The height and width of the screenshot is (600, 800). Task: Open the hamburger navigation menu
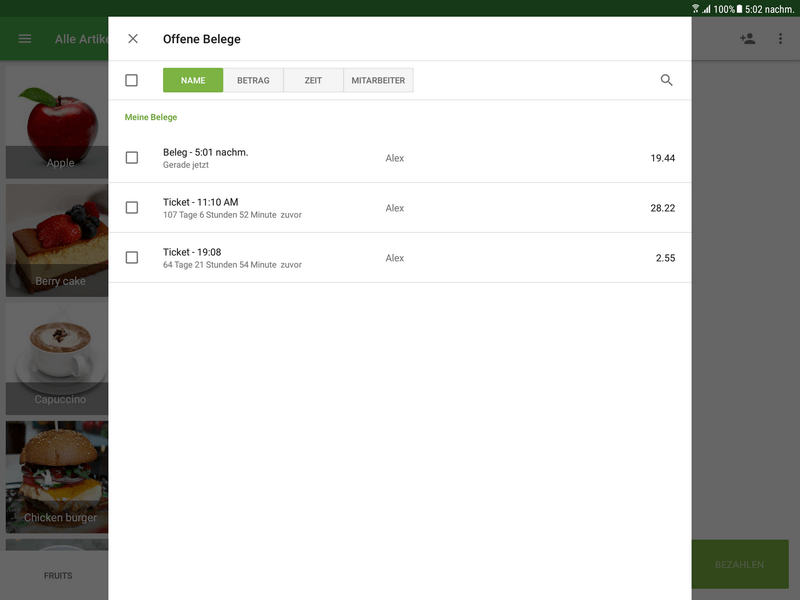[25, 39]
